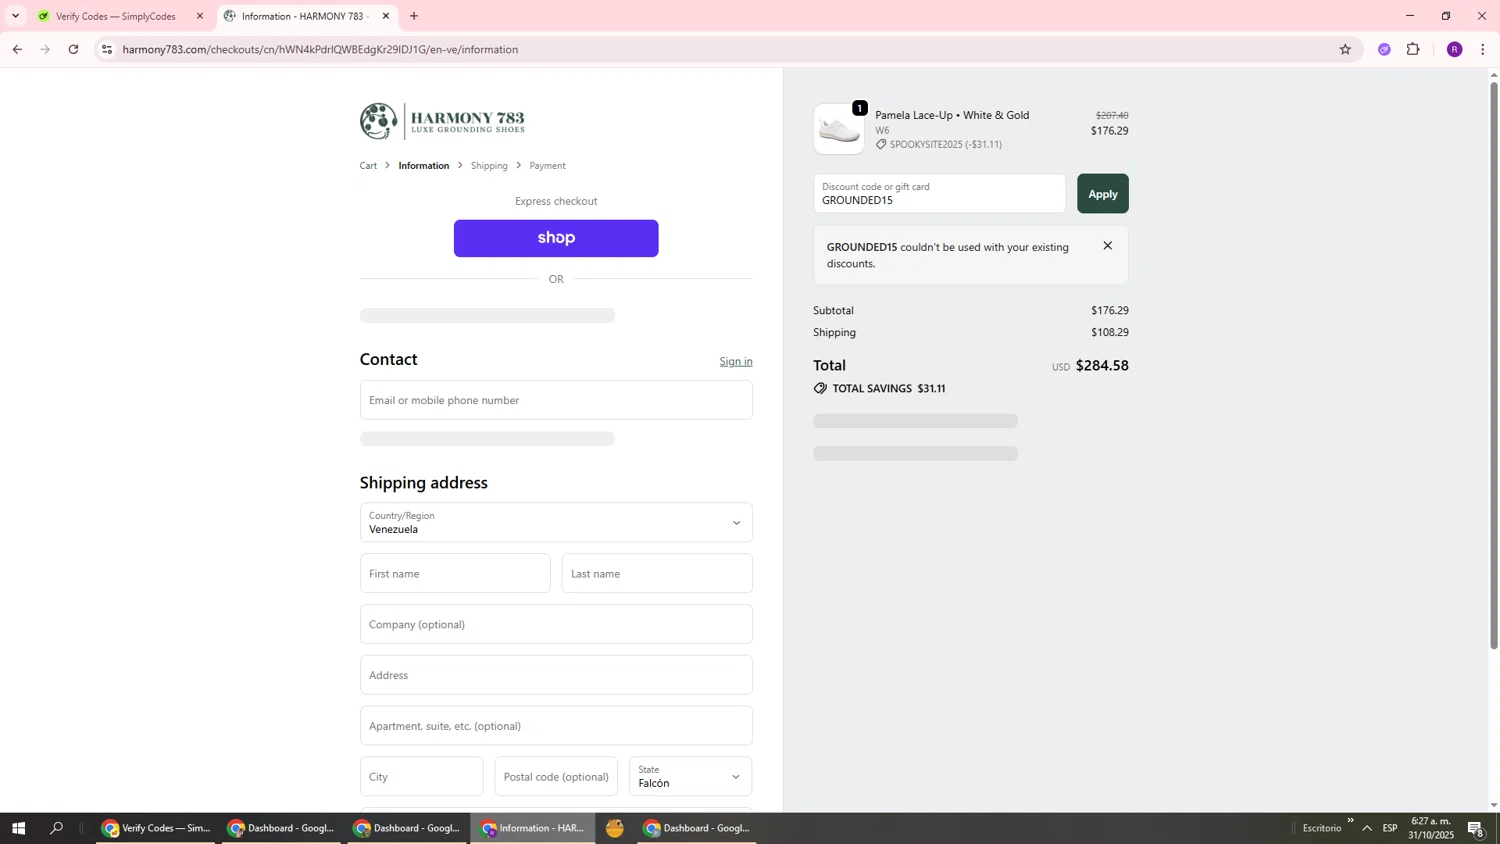Switch to Information HAR taskbar window
The height and width of the screenshot is (844, 1500).
click(534, 828)
